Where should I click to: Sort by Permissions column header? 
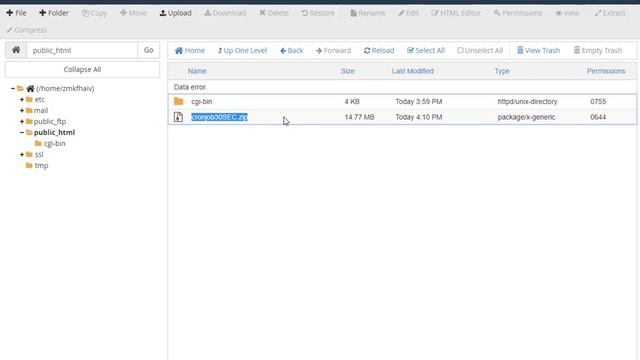[606, 71]
